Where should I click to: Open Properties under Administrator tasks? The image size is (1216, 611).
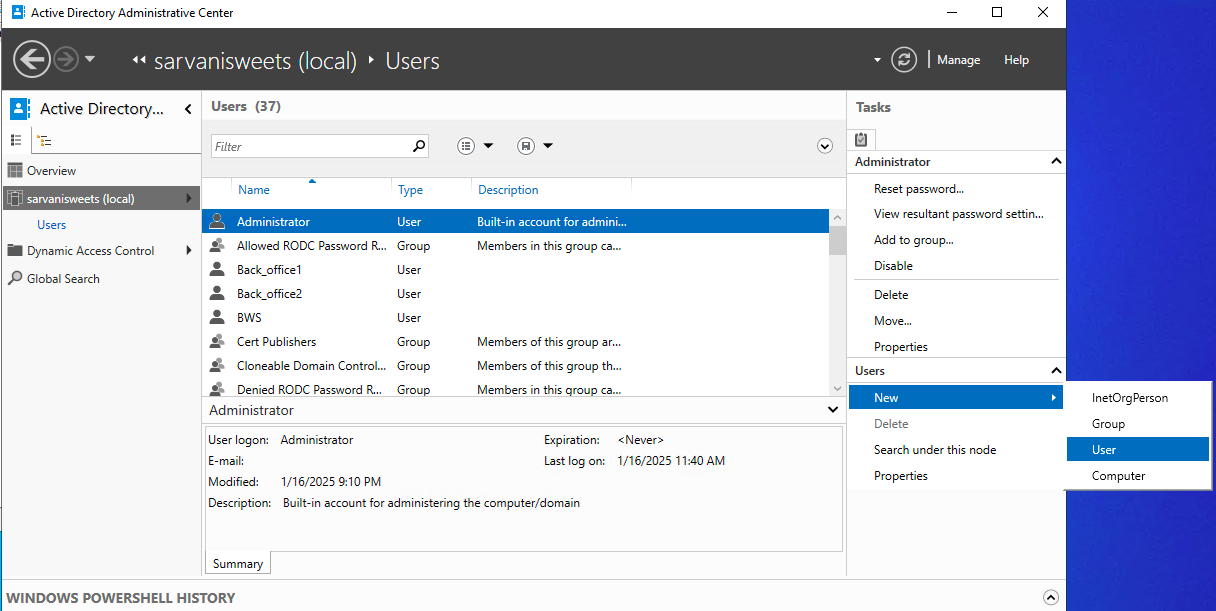[x=901, y=347]
